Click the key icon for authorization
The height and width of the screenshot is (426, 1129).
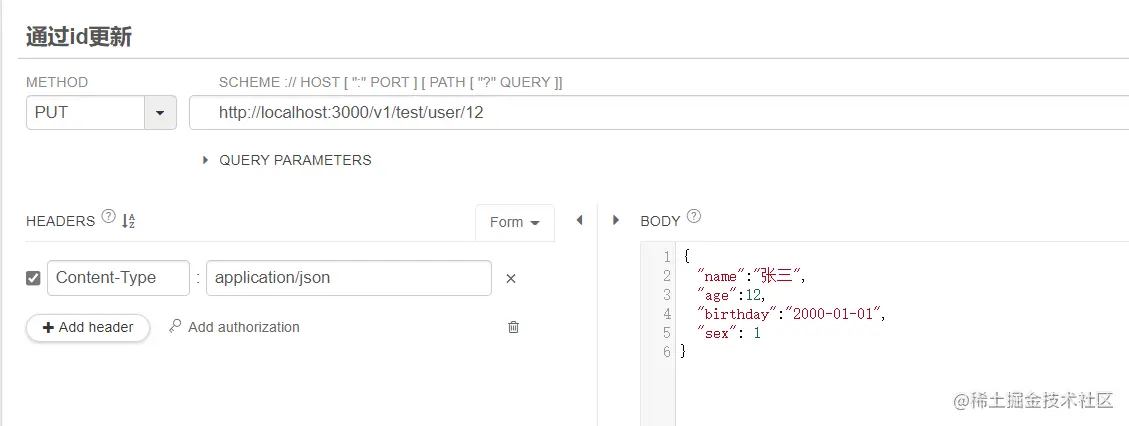coord(175,327)
